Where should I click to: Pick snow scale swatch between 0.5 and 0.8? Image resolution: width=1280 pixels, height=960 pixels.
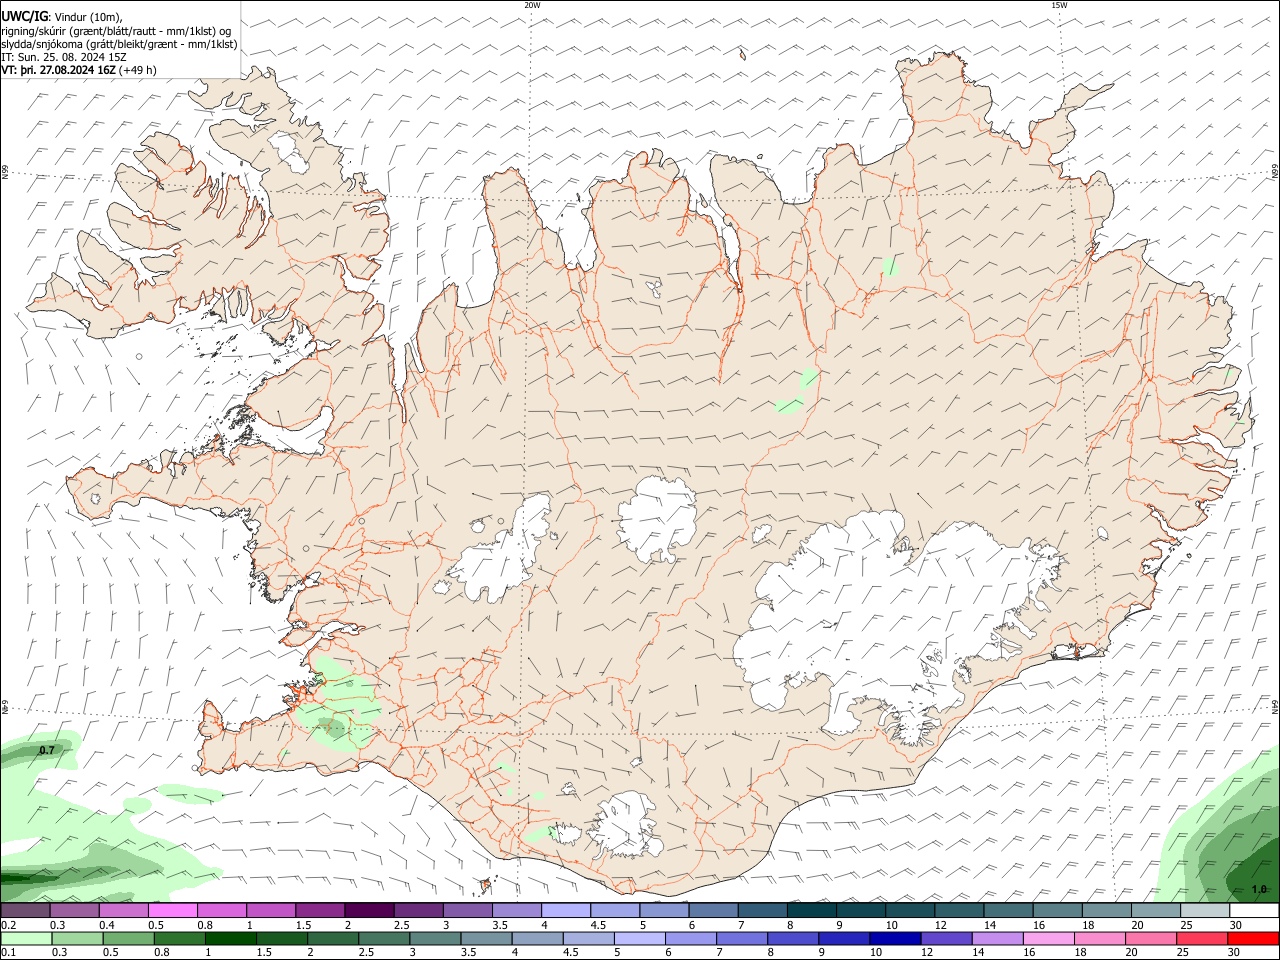172,910
